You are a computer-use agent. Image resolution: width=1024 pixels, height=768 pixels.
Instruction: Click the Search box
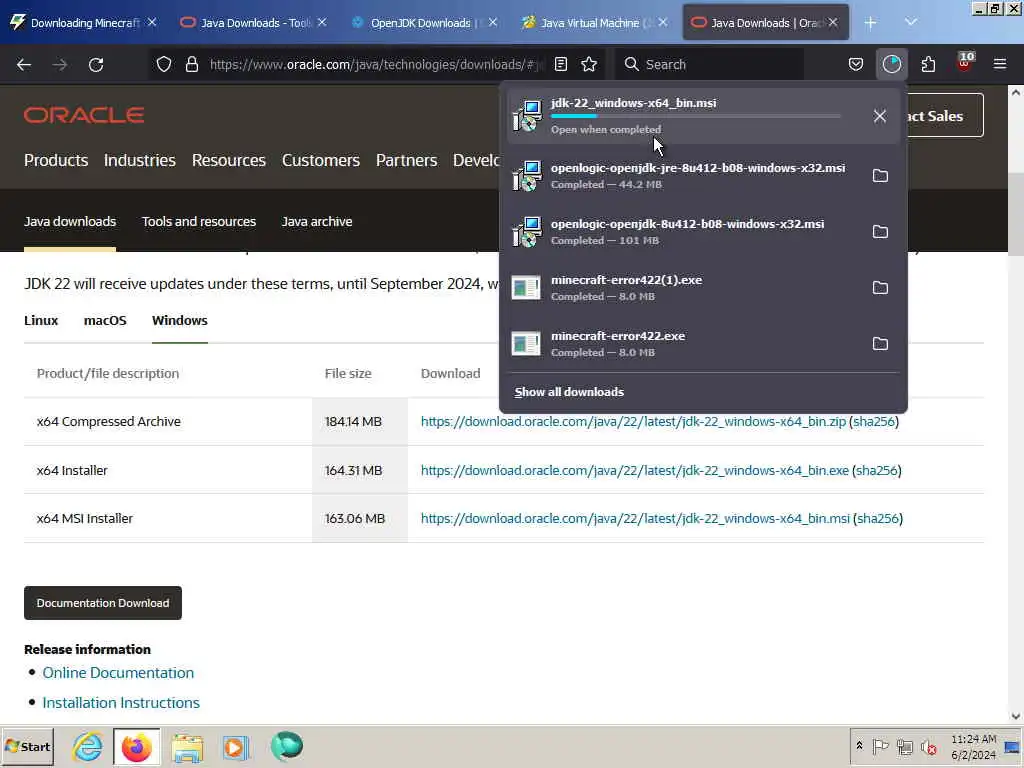pos(710,65)
